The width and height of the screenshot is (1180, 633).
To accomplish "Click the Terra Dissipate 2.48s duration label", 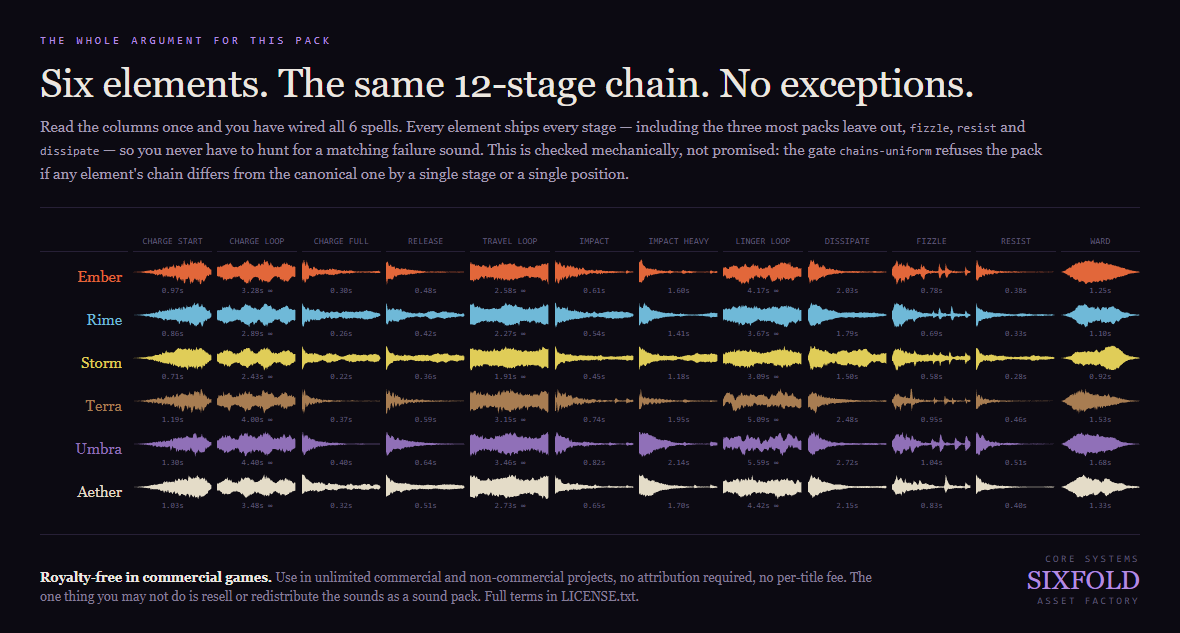I will [x=847, y=419].
